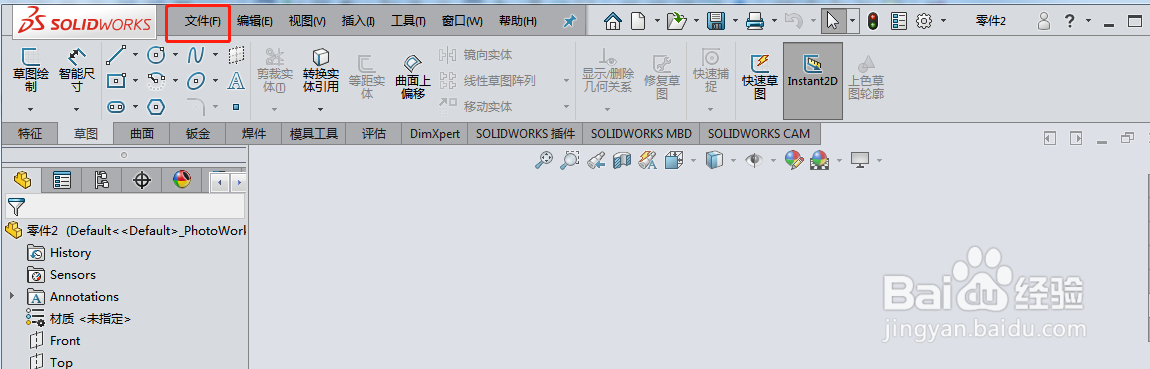Open the 编辑(E) menu
Image resolution: width=1150 pixels, height=369 pixels.
click(254, 21)
